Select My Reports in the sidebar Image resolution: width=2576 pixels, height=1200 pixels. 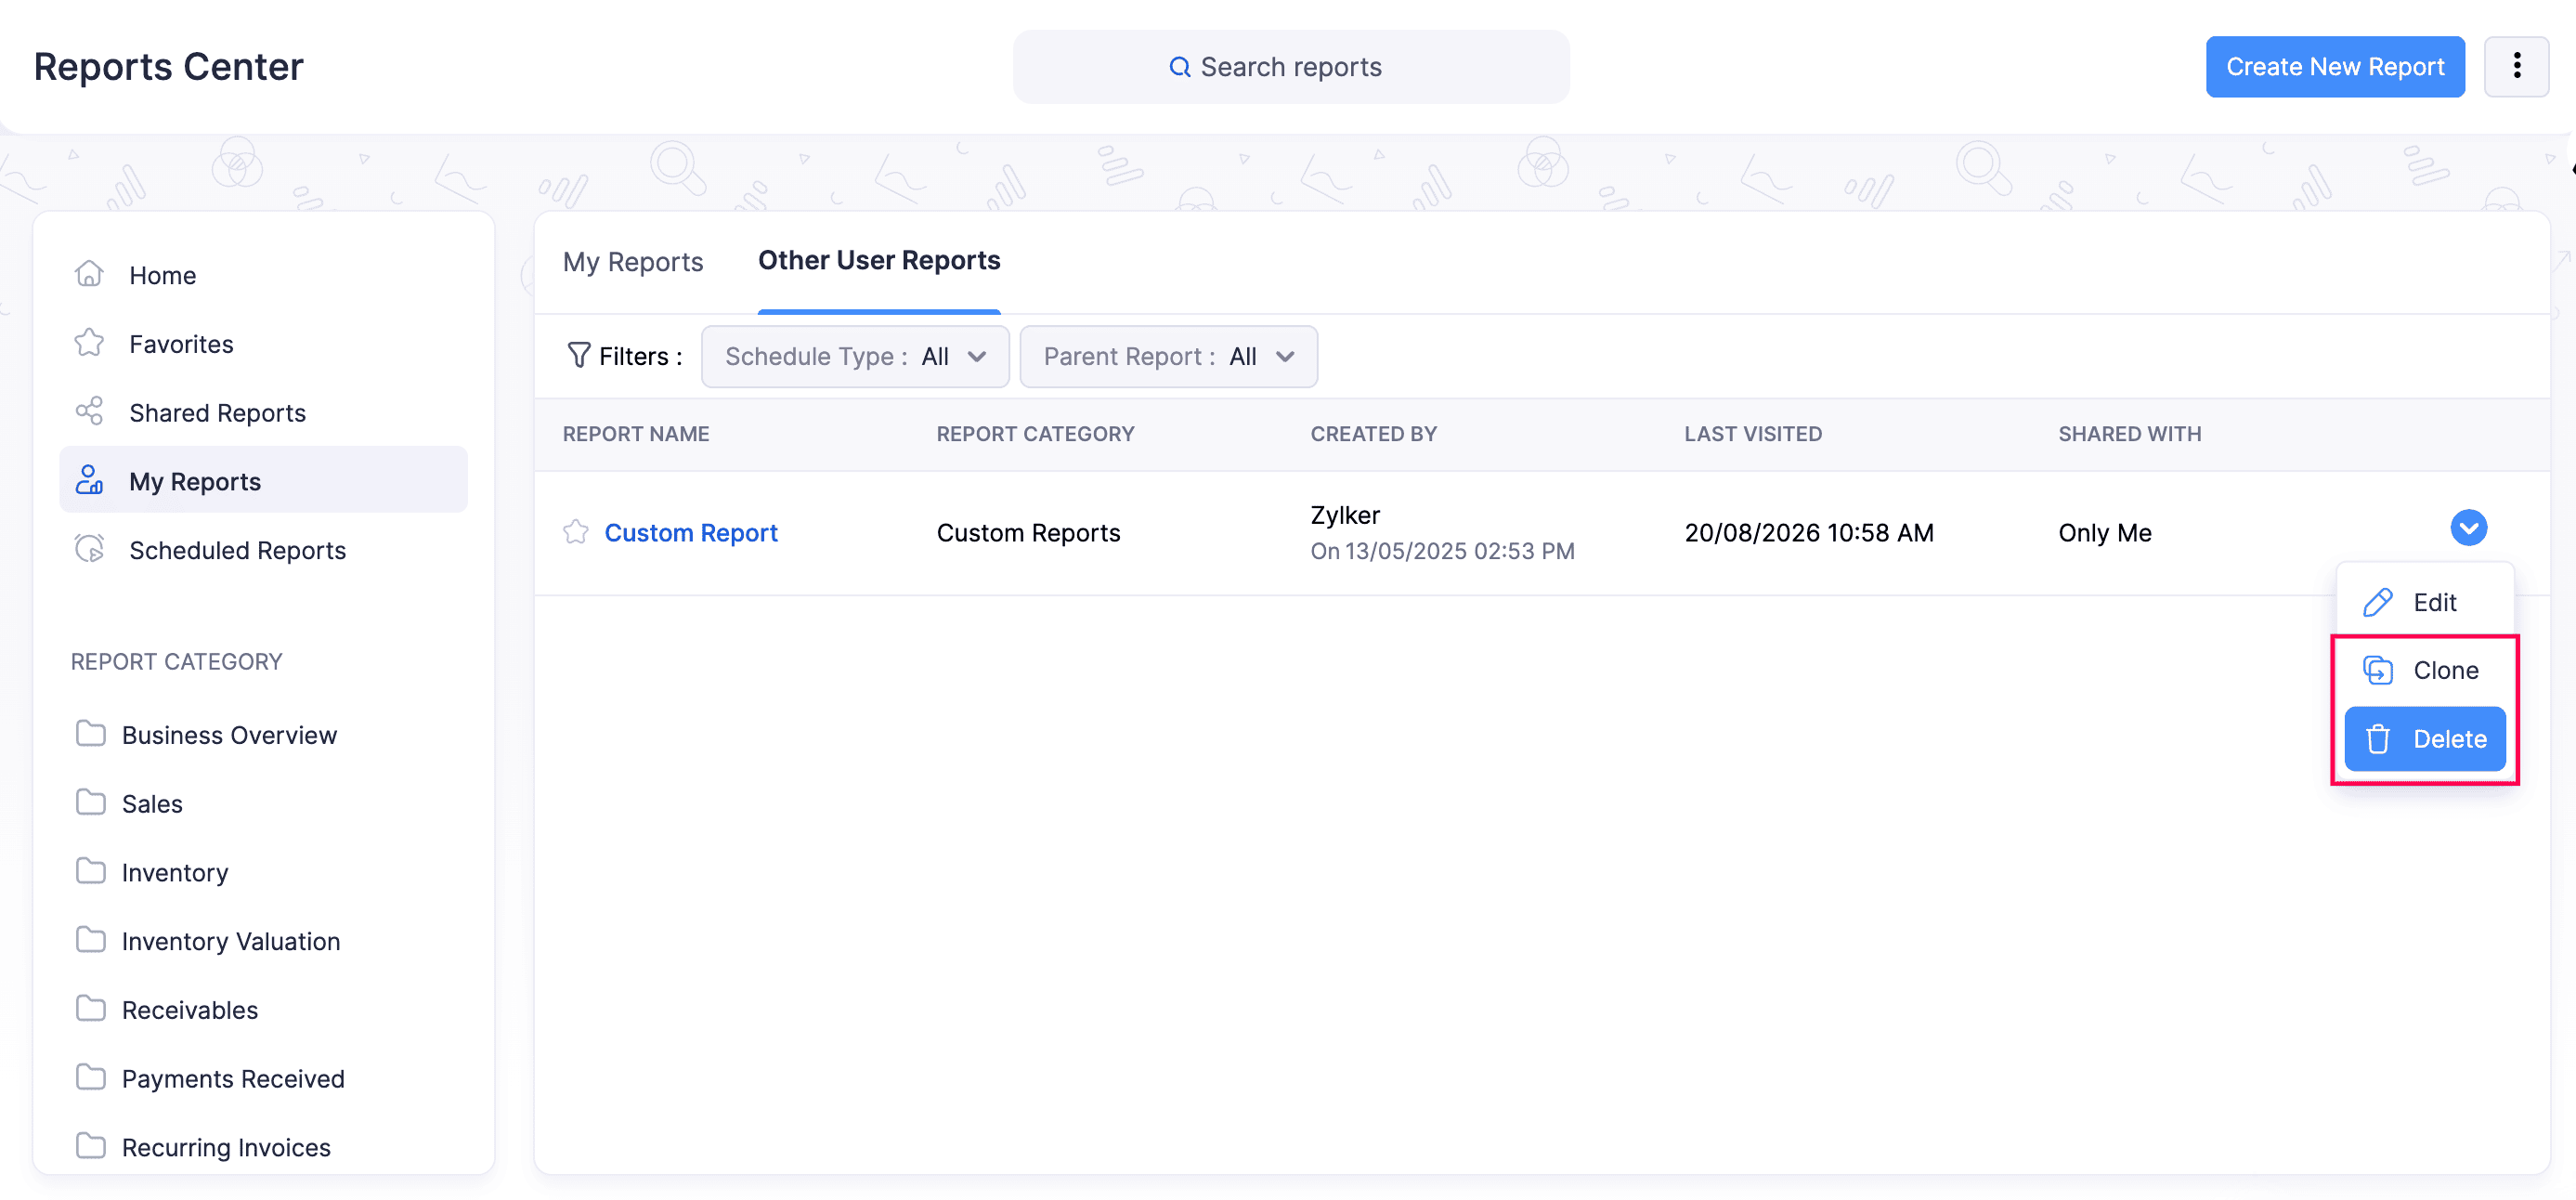264,480
